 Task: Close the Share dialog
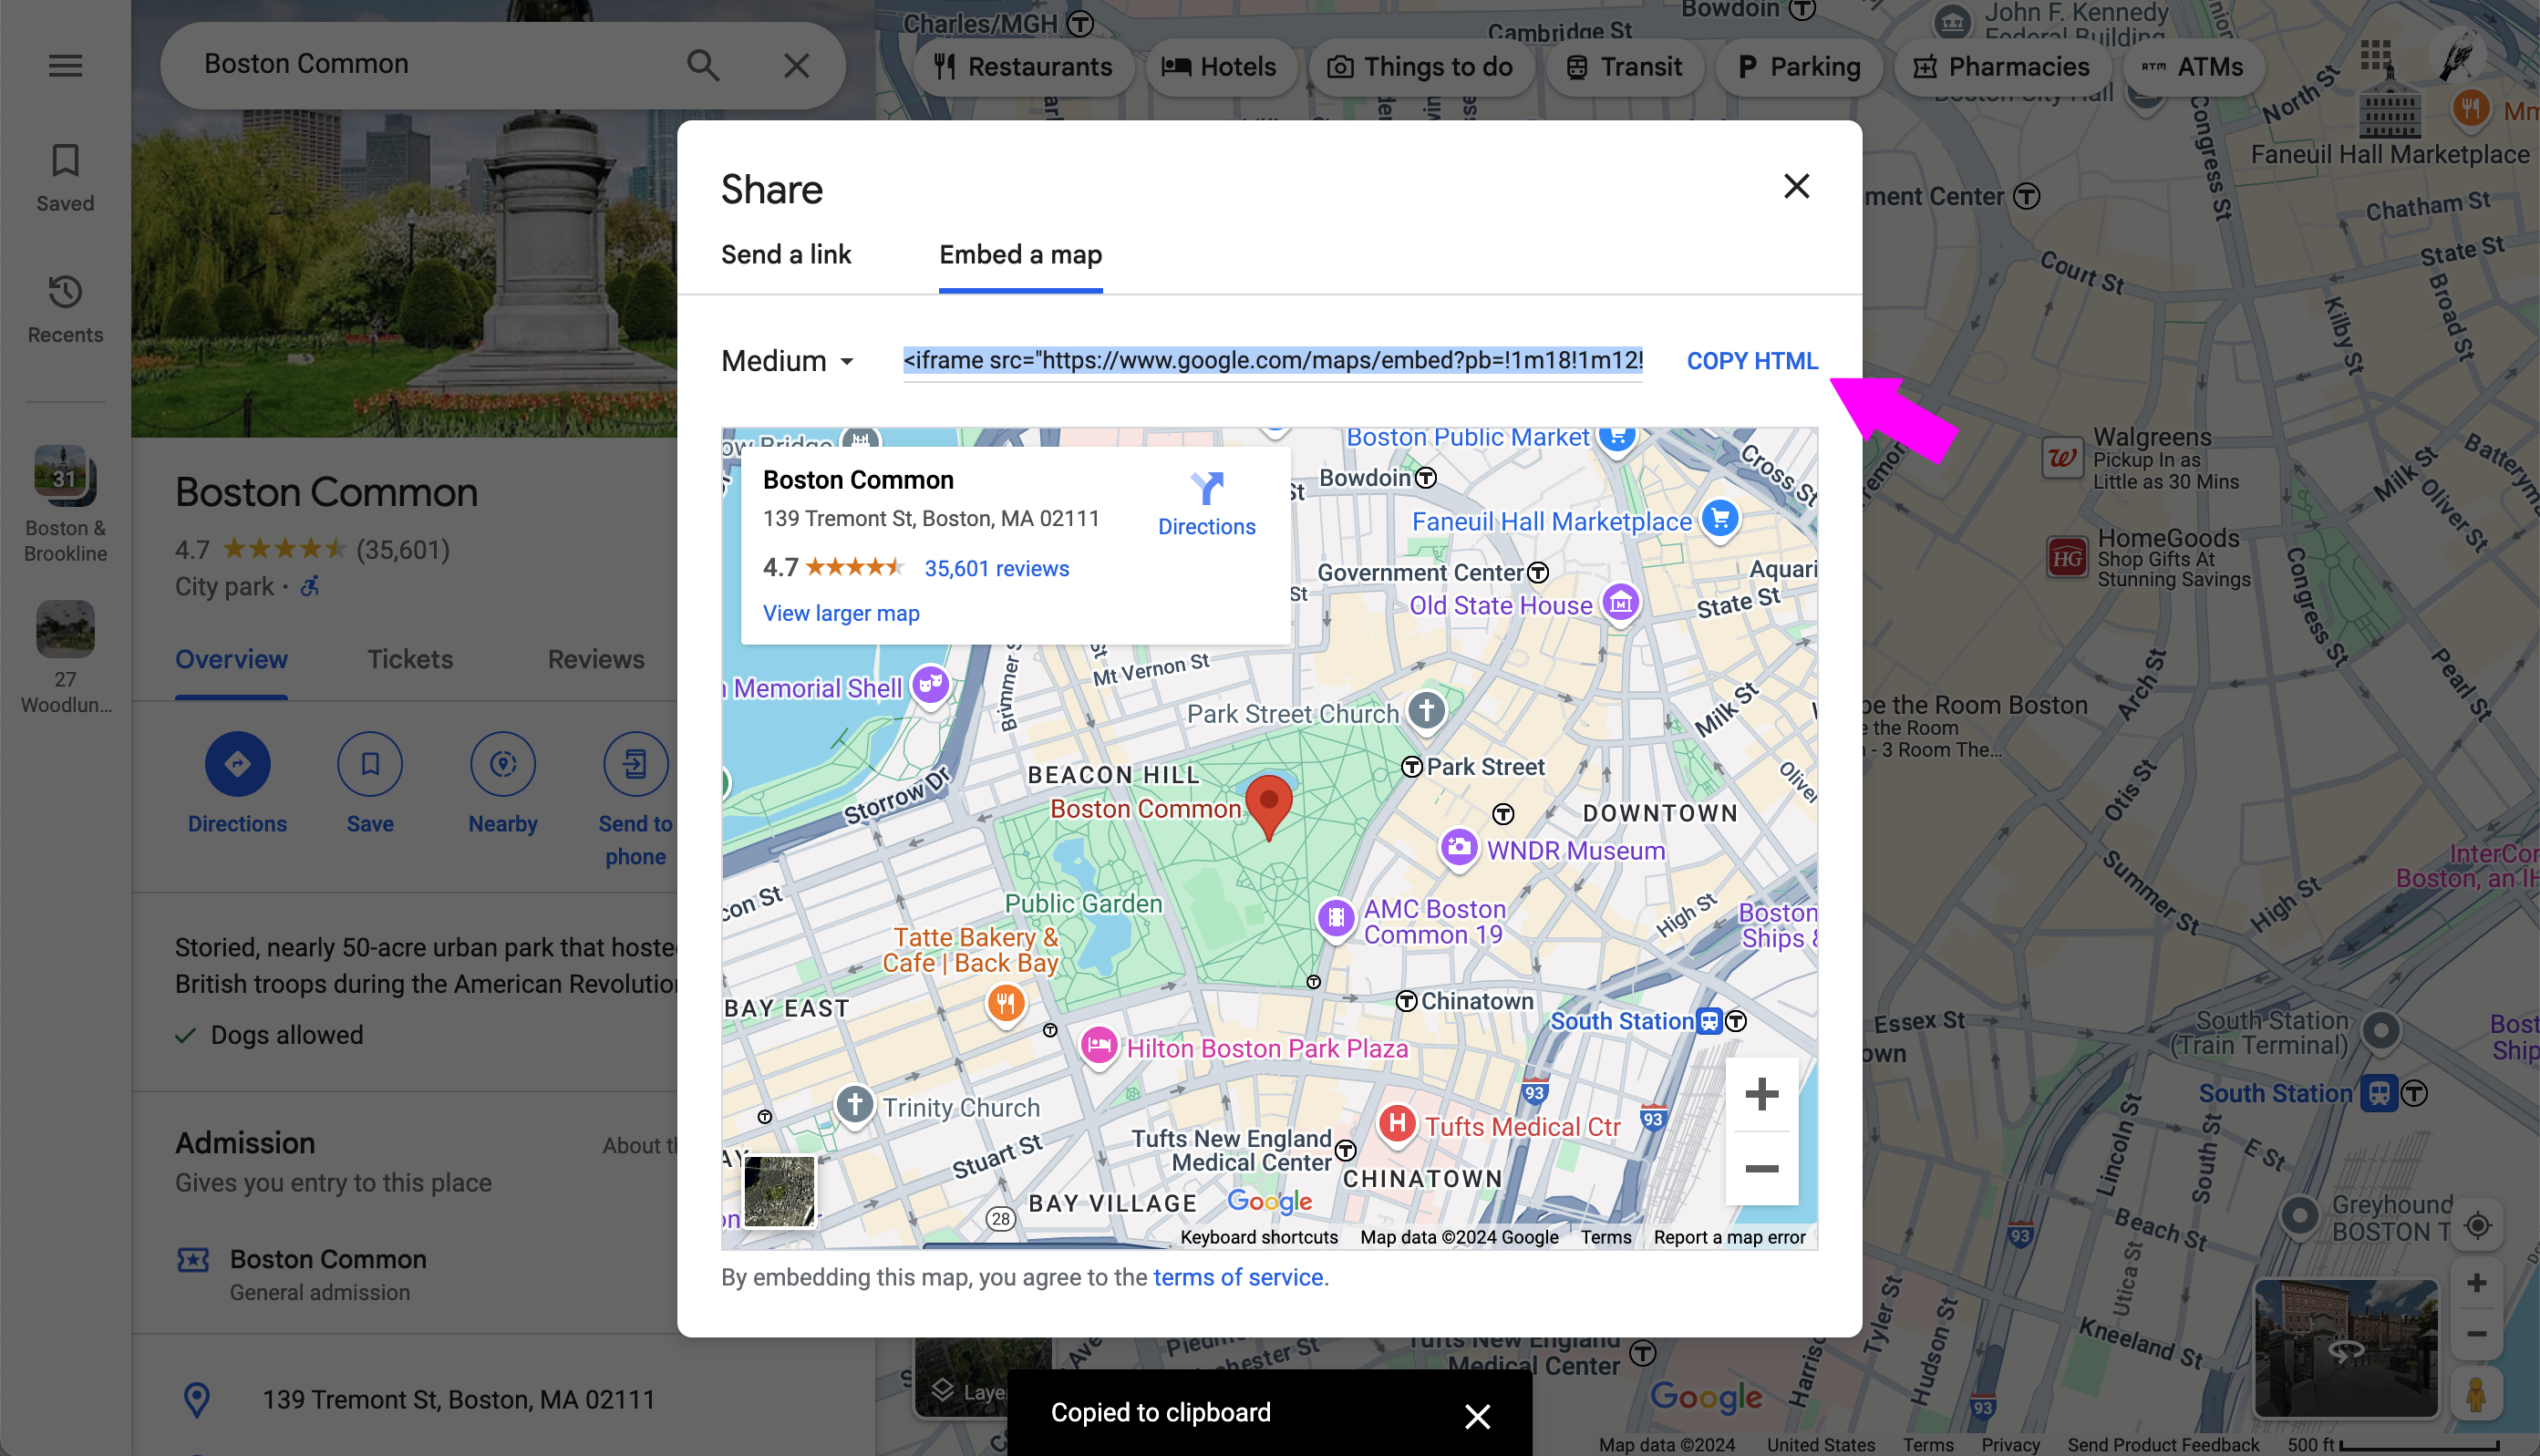tap(1796, 187)
